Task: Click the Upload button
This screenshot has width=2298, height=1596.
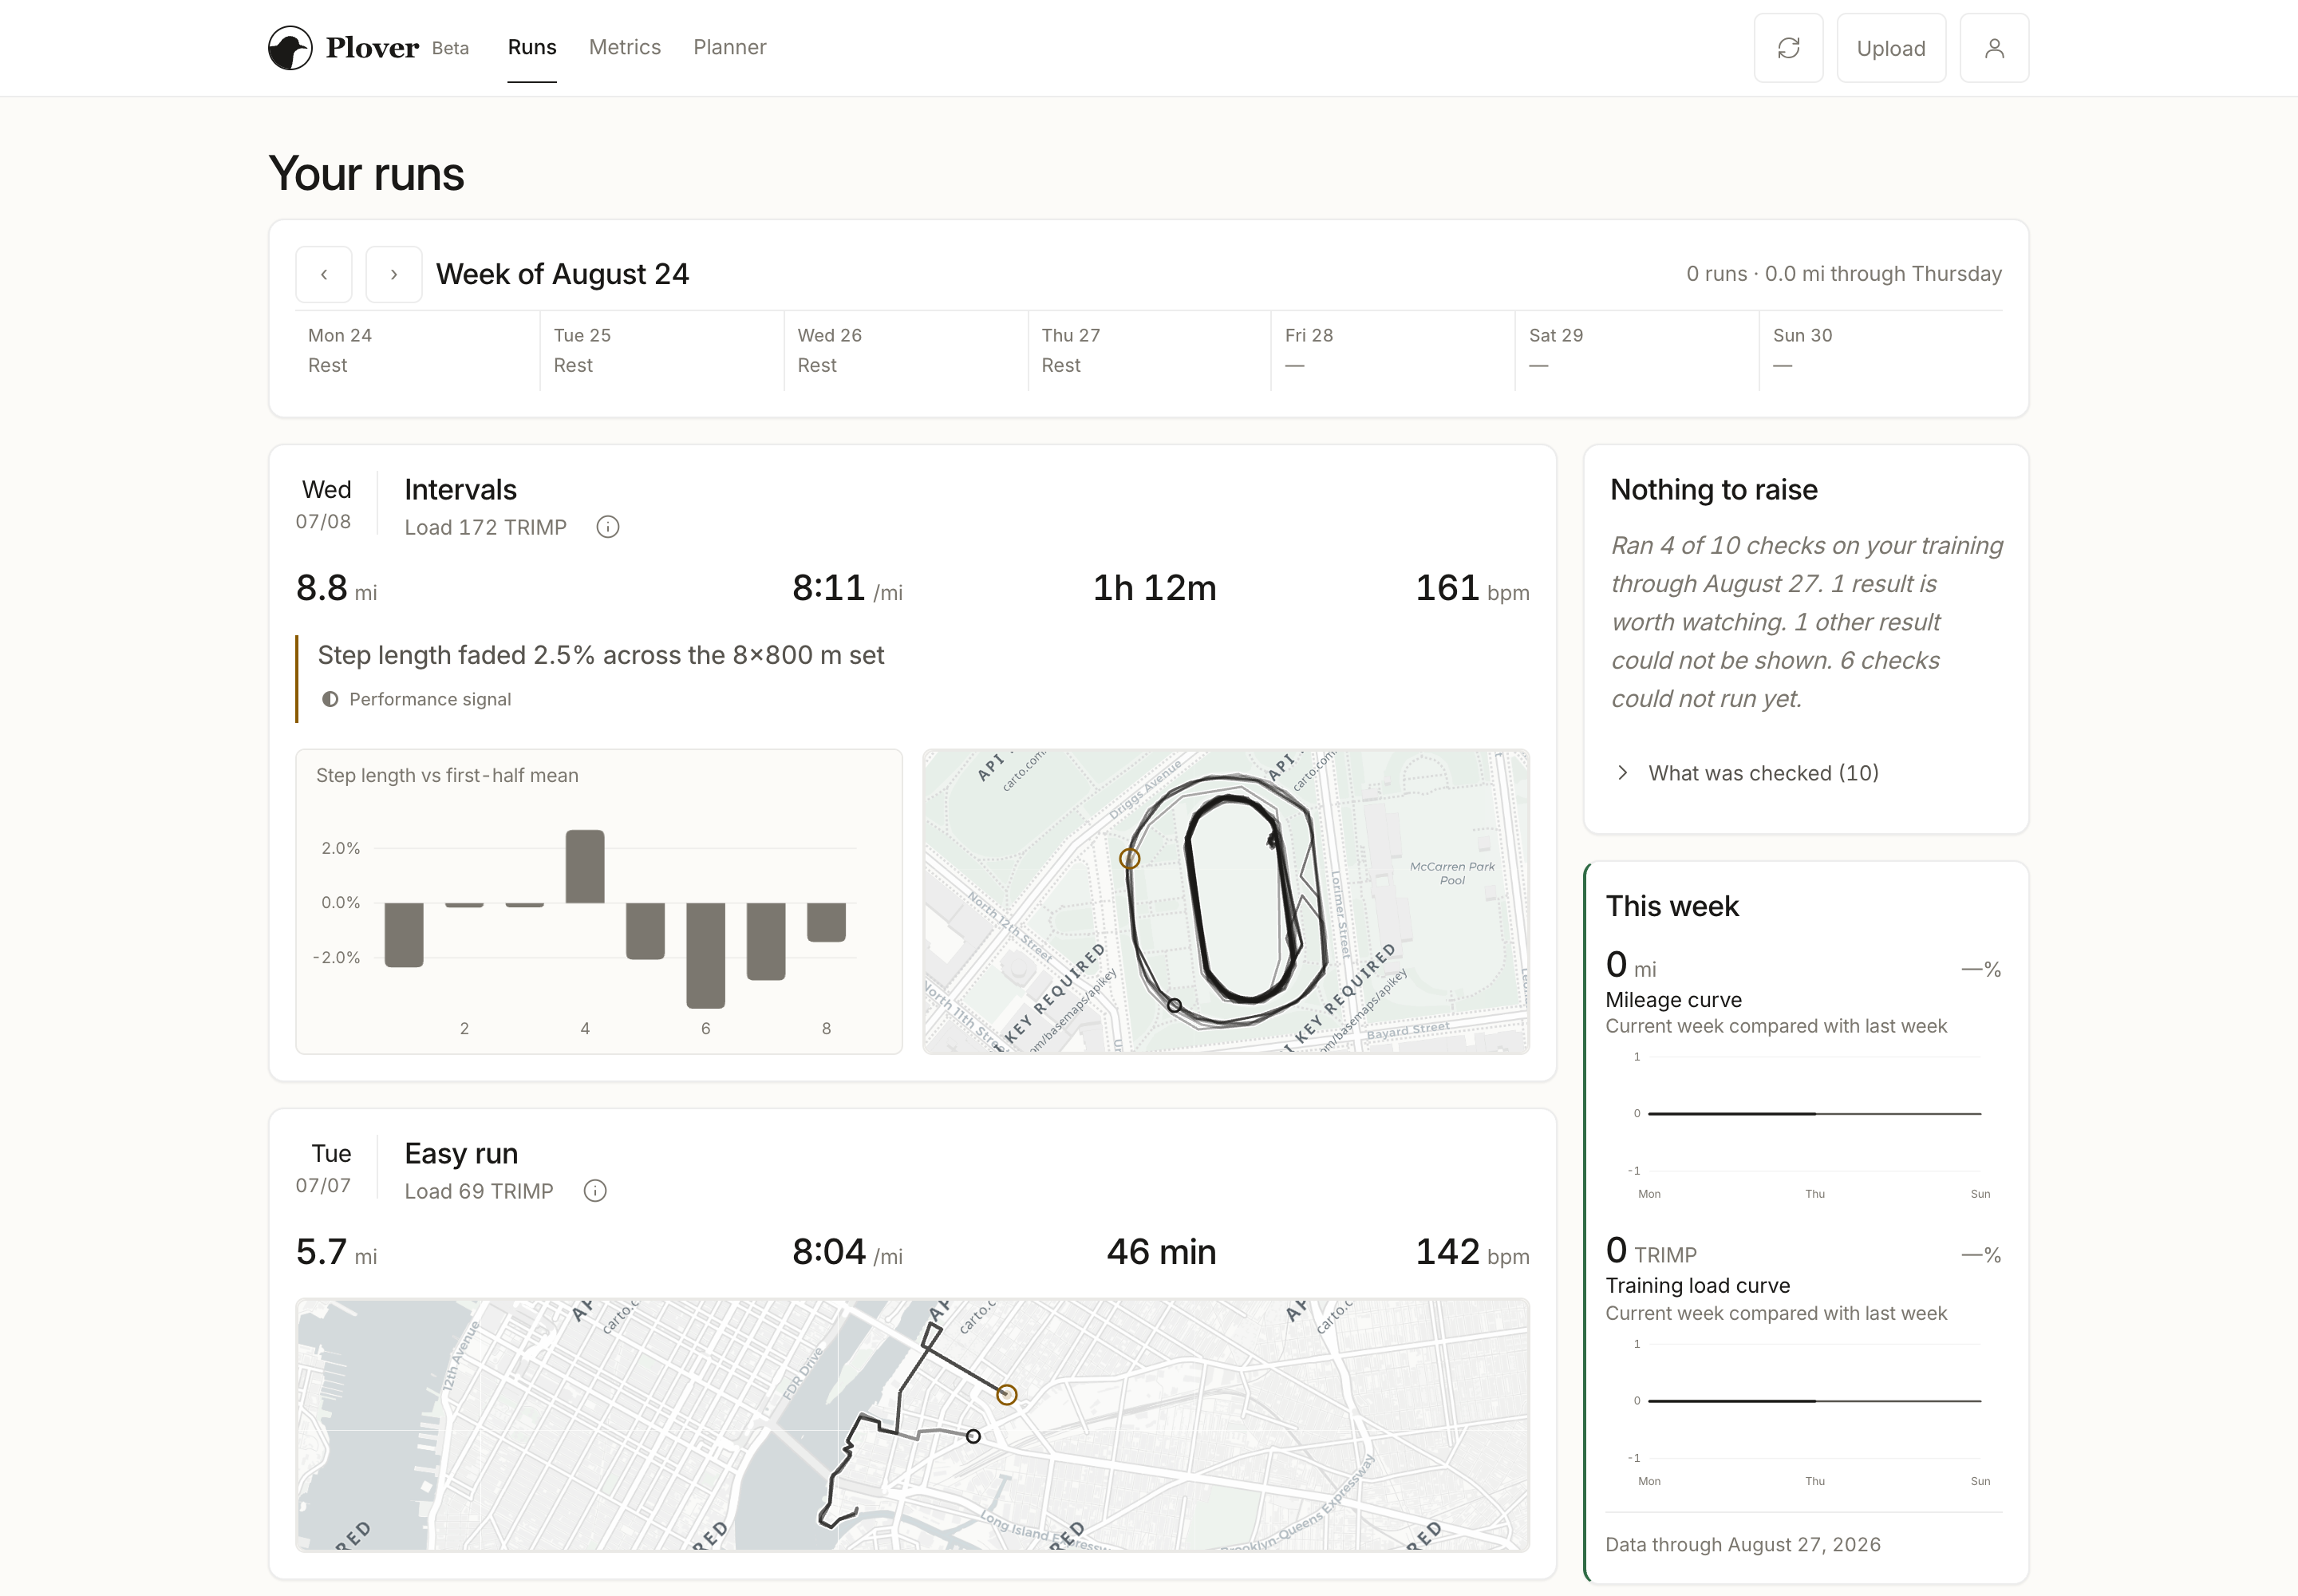Action: pos(1891,48)
